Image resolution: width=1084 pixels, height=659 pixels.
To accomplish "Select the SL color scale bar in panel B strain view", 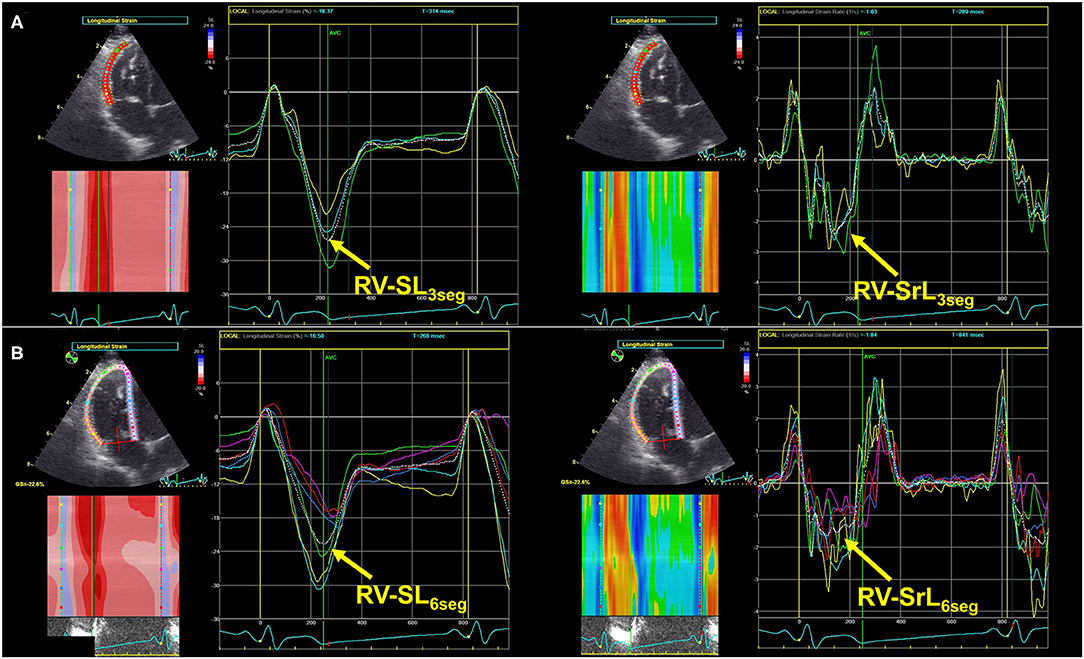I will pos(199,369).
